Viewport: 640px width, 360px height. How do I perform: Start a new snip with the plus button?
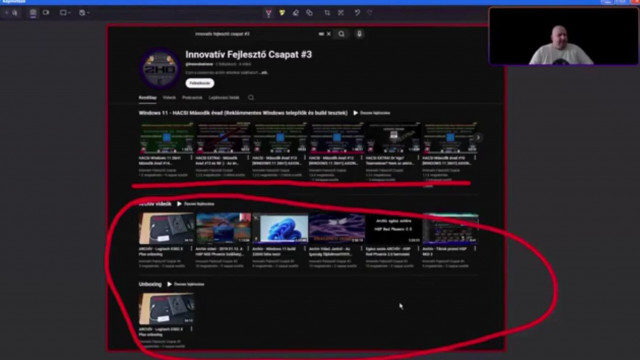(x=7, y=13)
